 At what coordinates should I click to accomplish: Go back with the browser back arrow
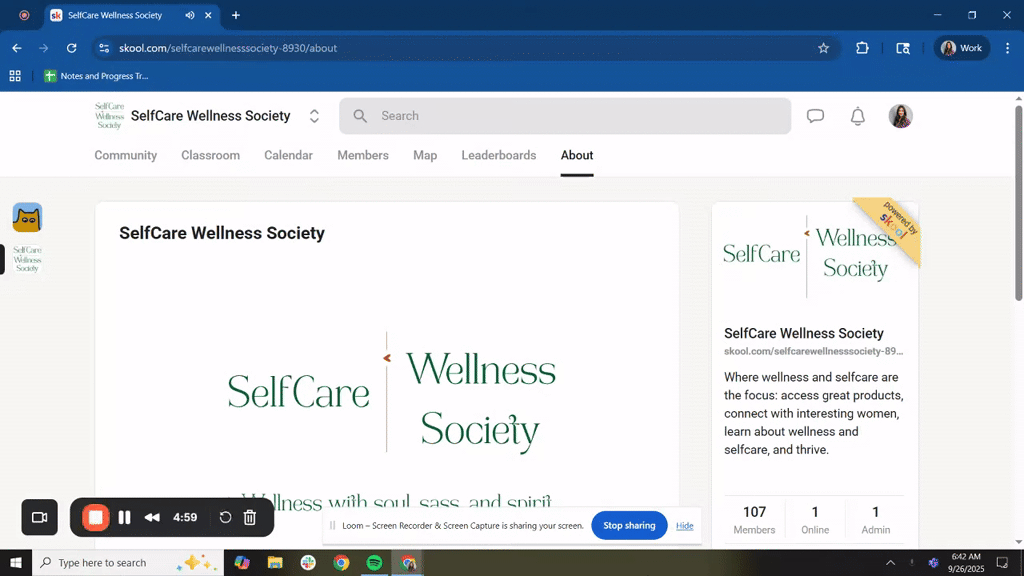(x=17, y=48)
